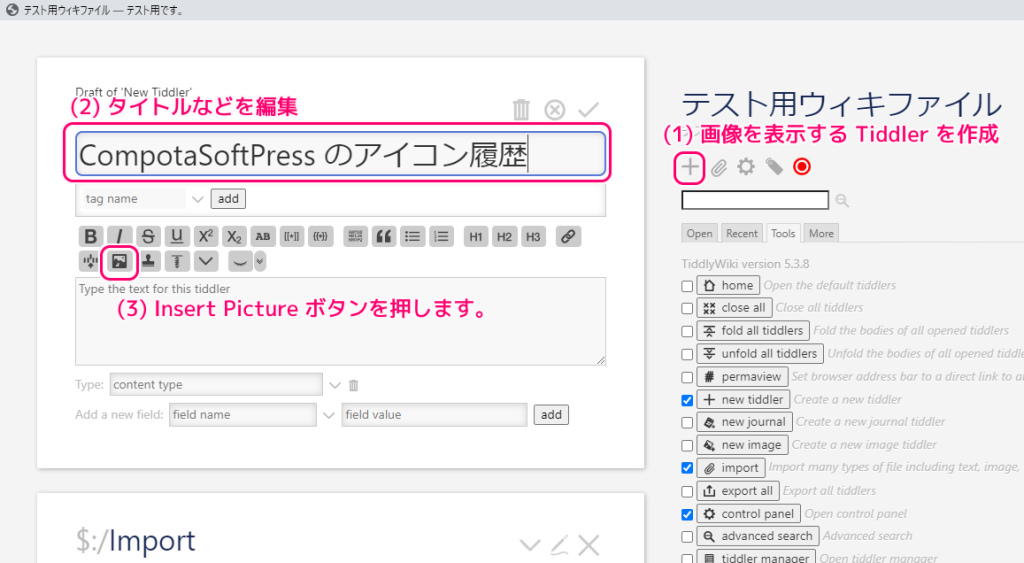Insert a numbered list
The image size is (1024, 563).
coord(441,236)
